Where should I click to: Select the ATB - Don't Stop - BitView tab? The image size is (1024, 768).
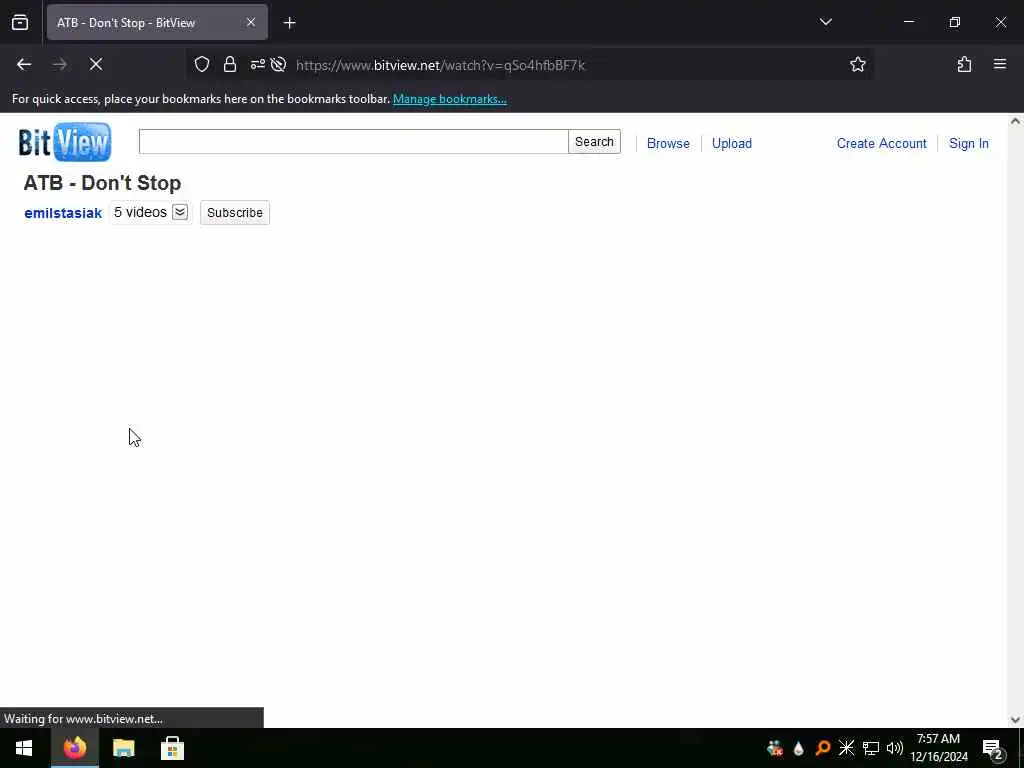[157, 23]
